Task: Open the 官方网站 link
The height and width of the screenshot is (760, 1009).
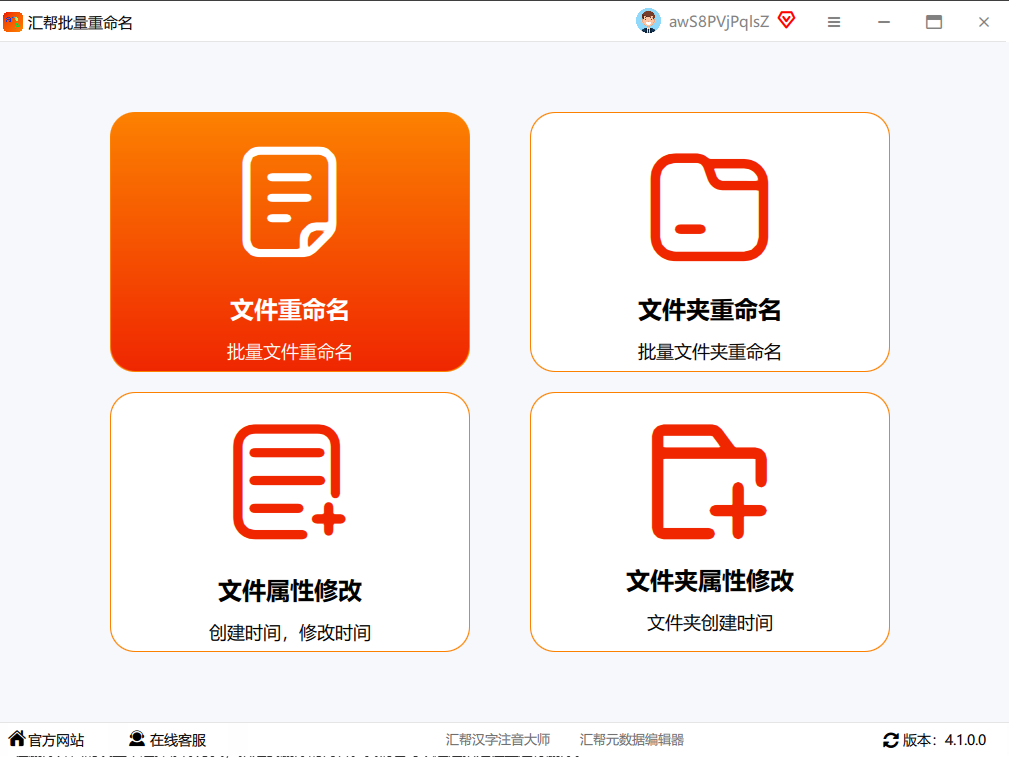Action: [x=56, y=740]
